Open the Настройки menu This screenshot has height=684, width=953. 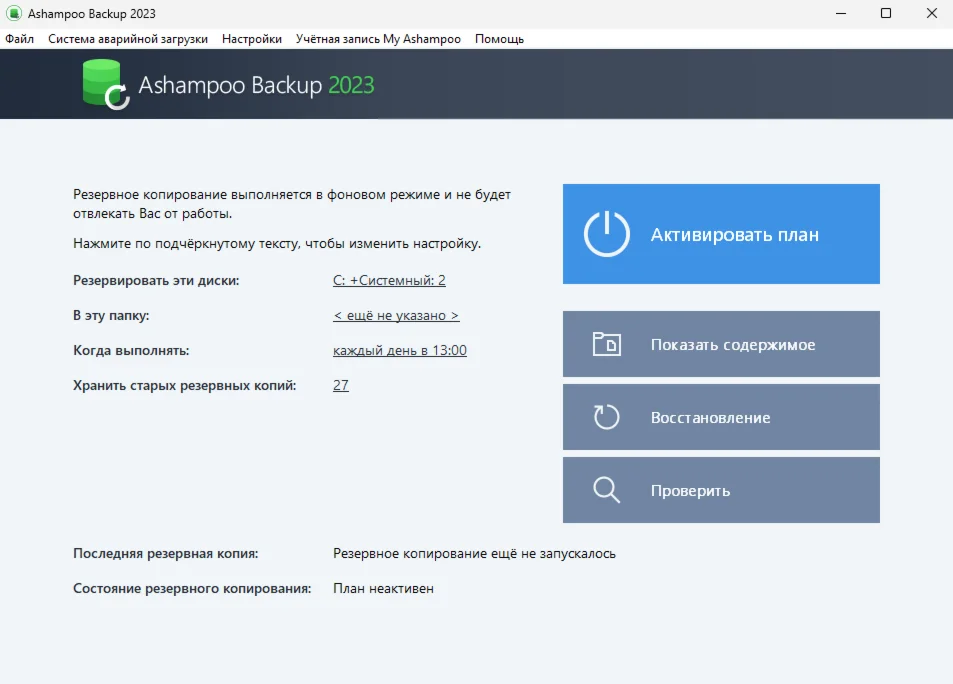pyautogui.click(x=252, y=39)
